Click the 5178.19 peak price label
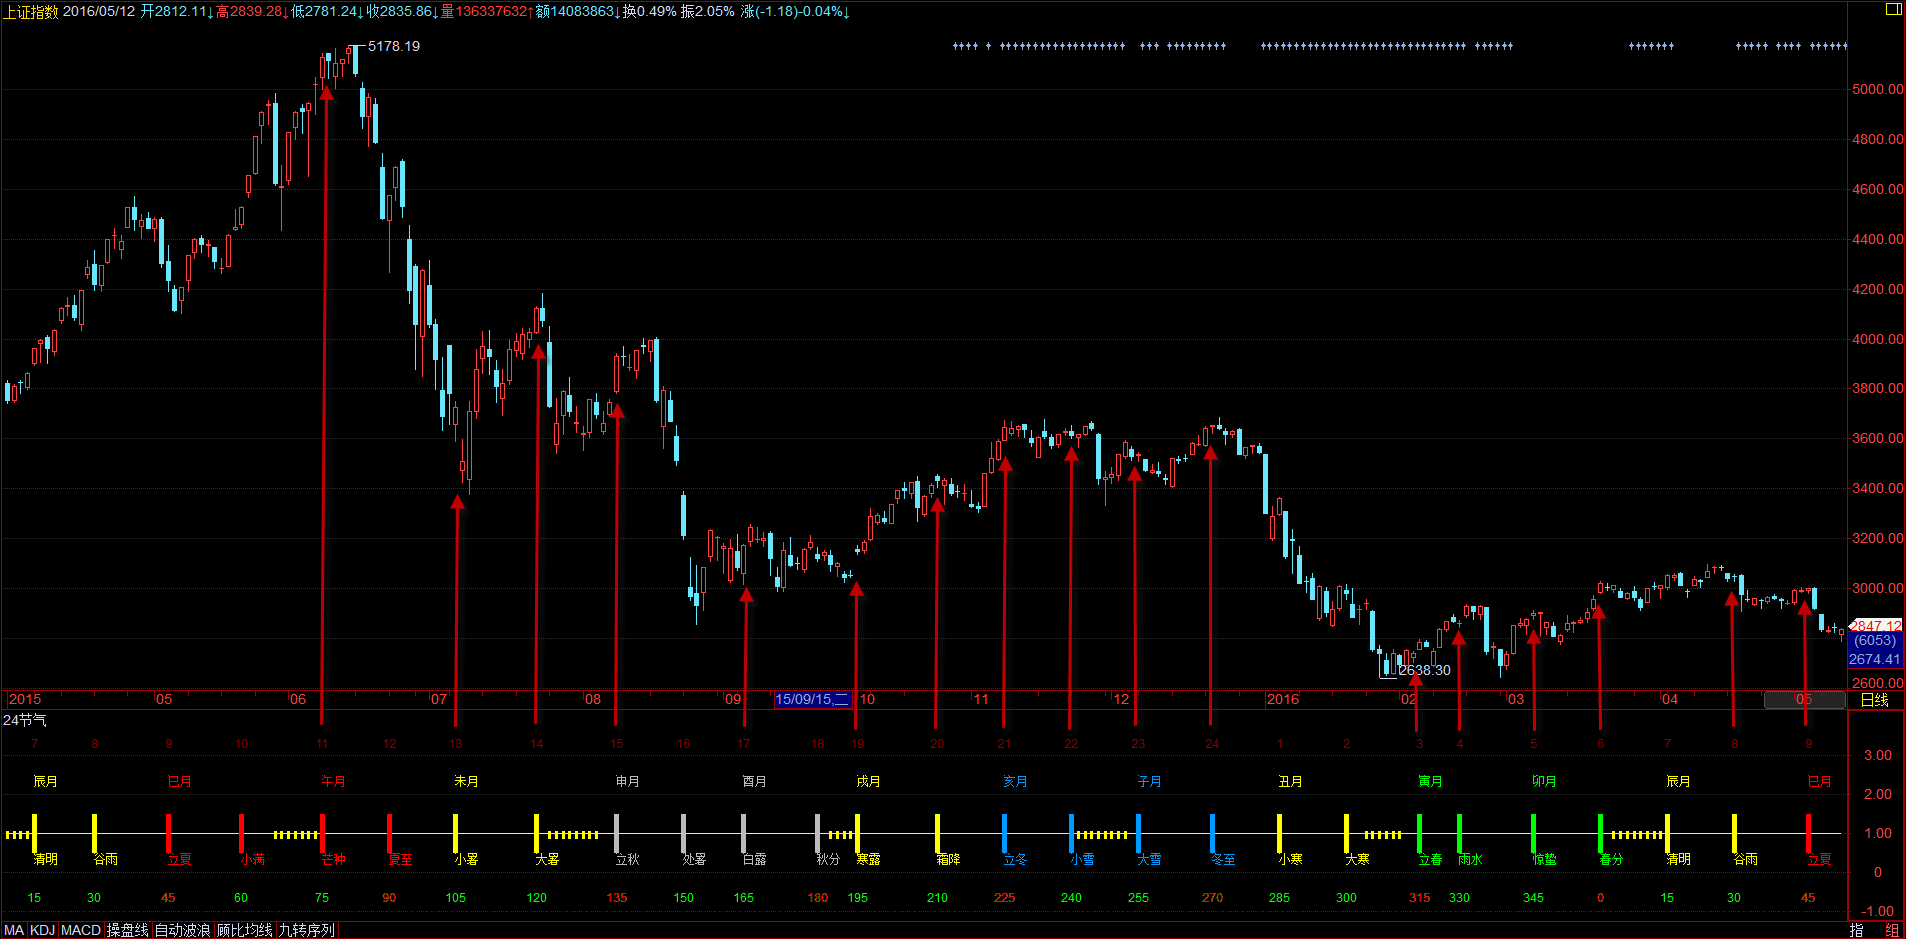Image resolution: width=1906 pixels, height=939 pixels. coord(394,46)
